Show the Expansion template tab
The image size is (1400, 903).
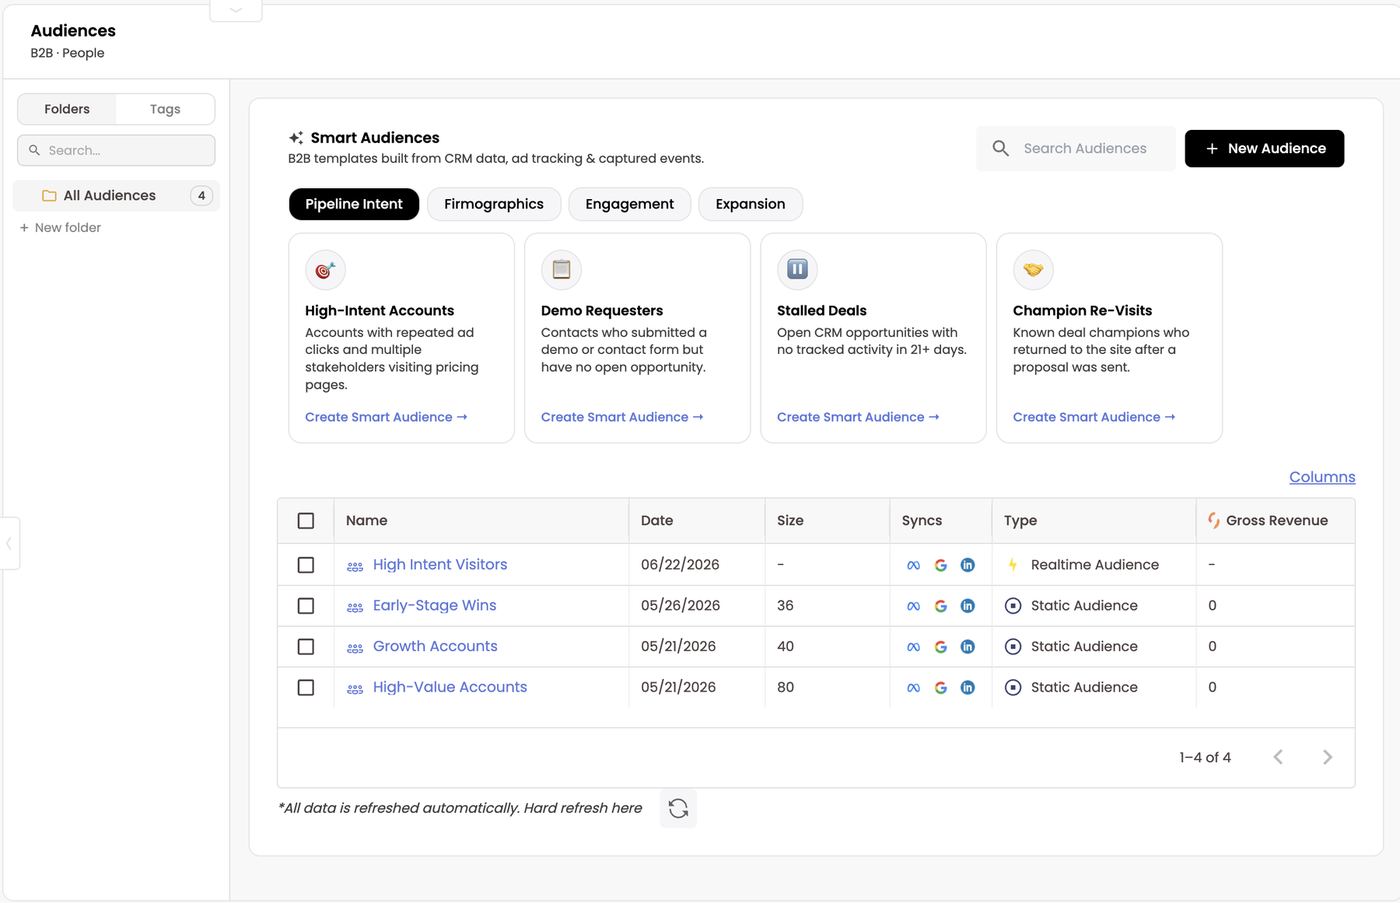[750, 204]
